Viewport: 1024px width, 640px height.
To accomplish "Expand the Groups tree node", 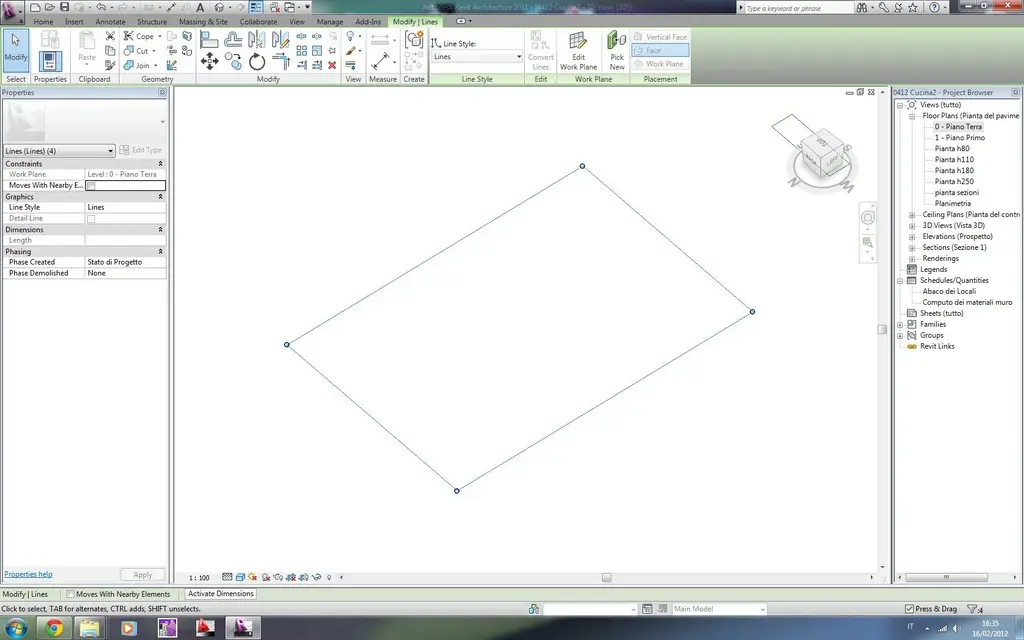I will (x=900, y=336).
